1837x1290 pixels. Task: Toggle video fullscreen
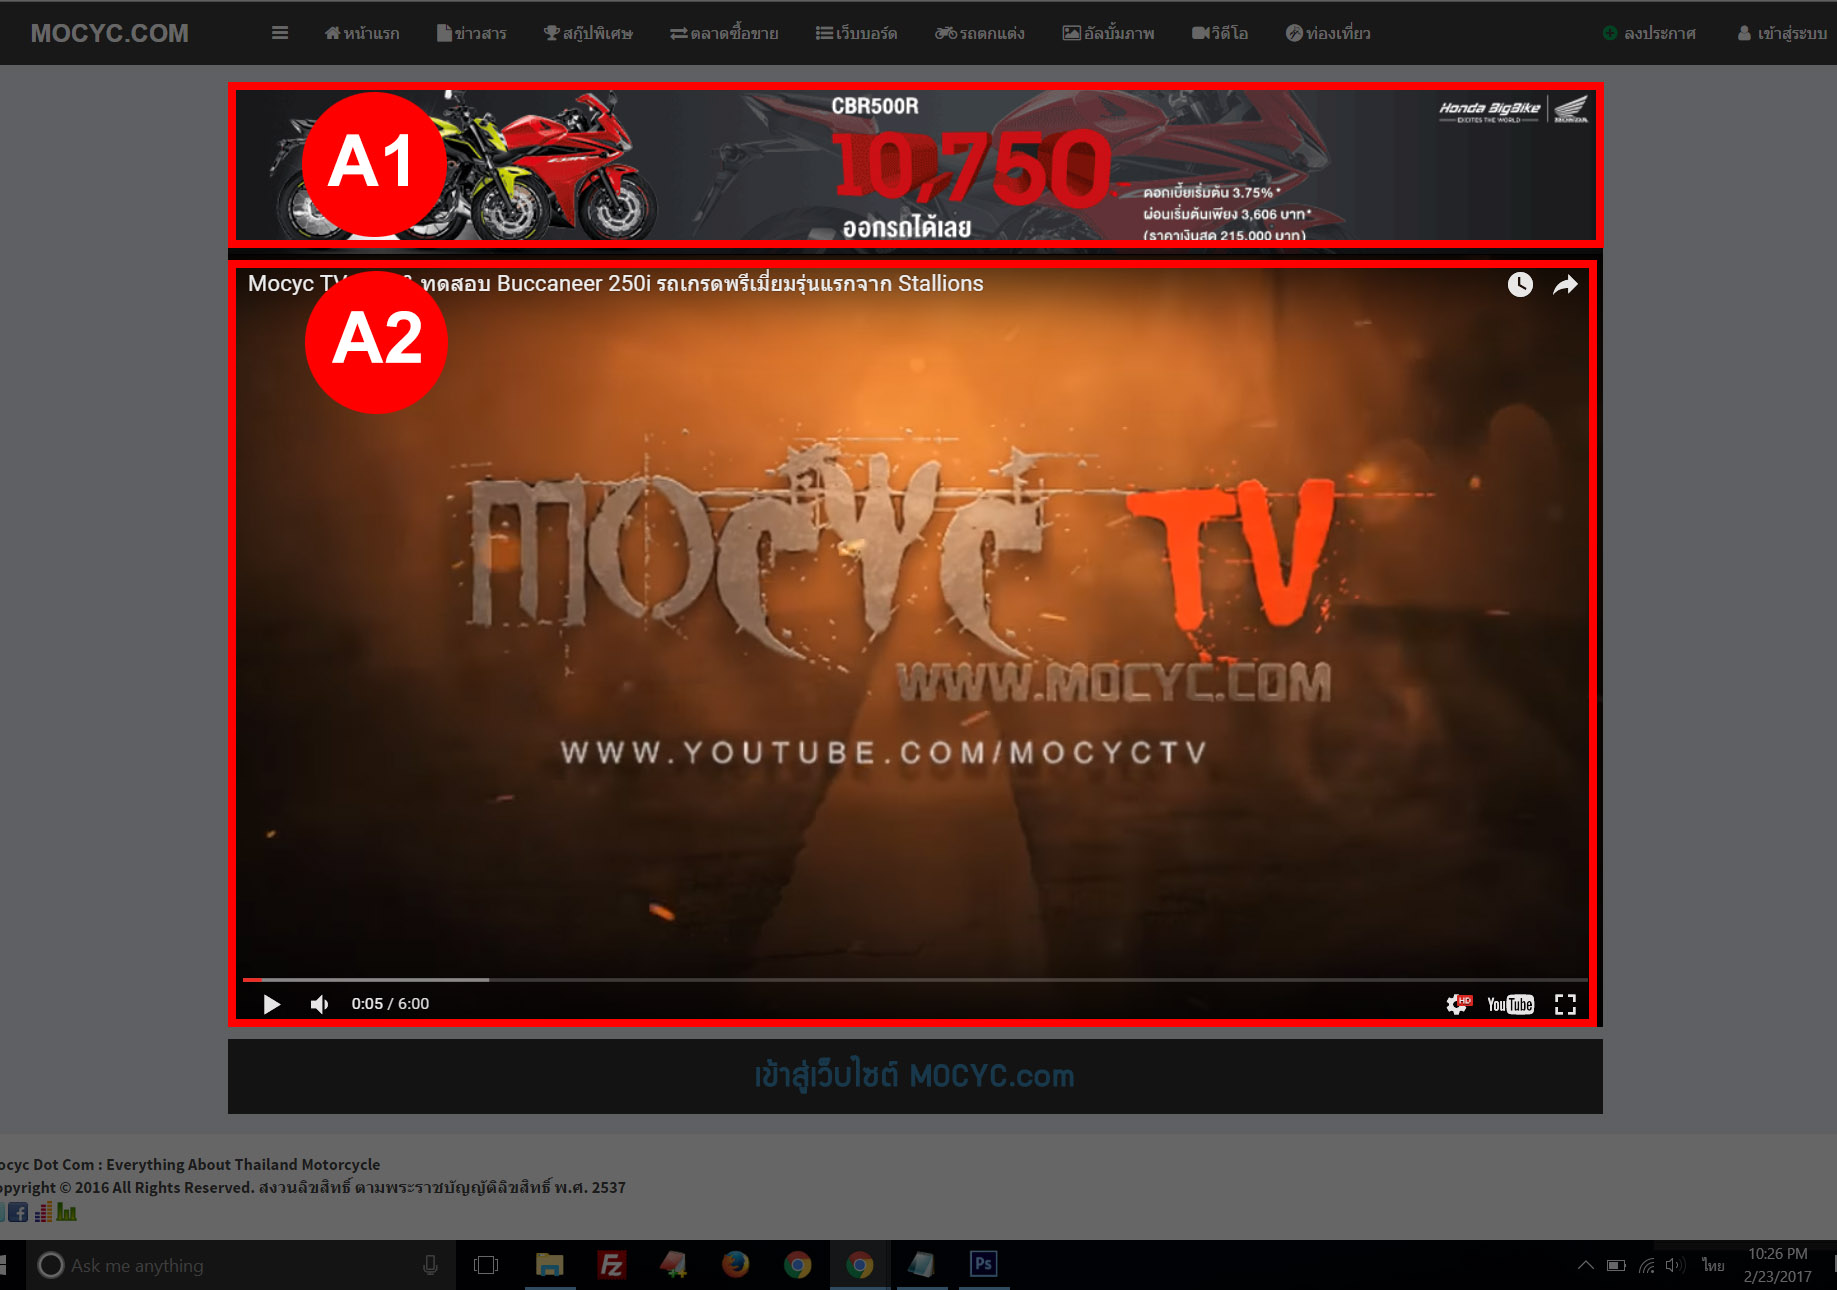(1565, 1004)
